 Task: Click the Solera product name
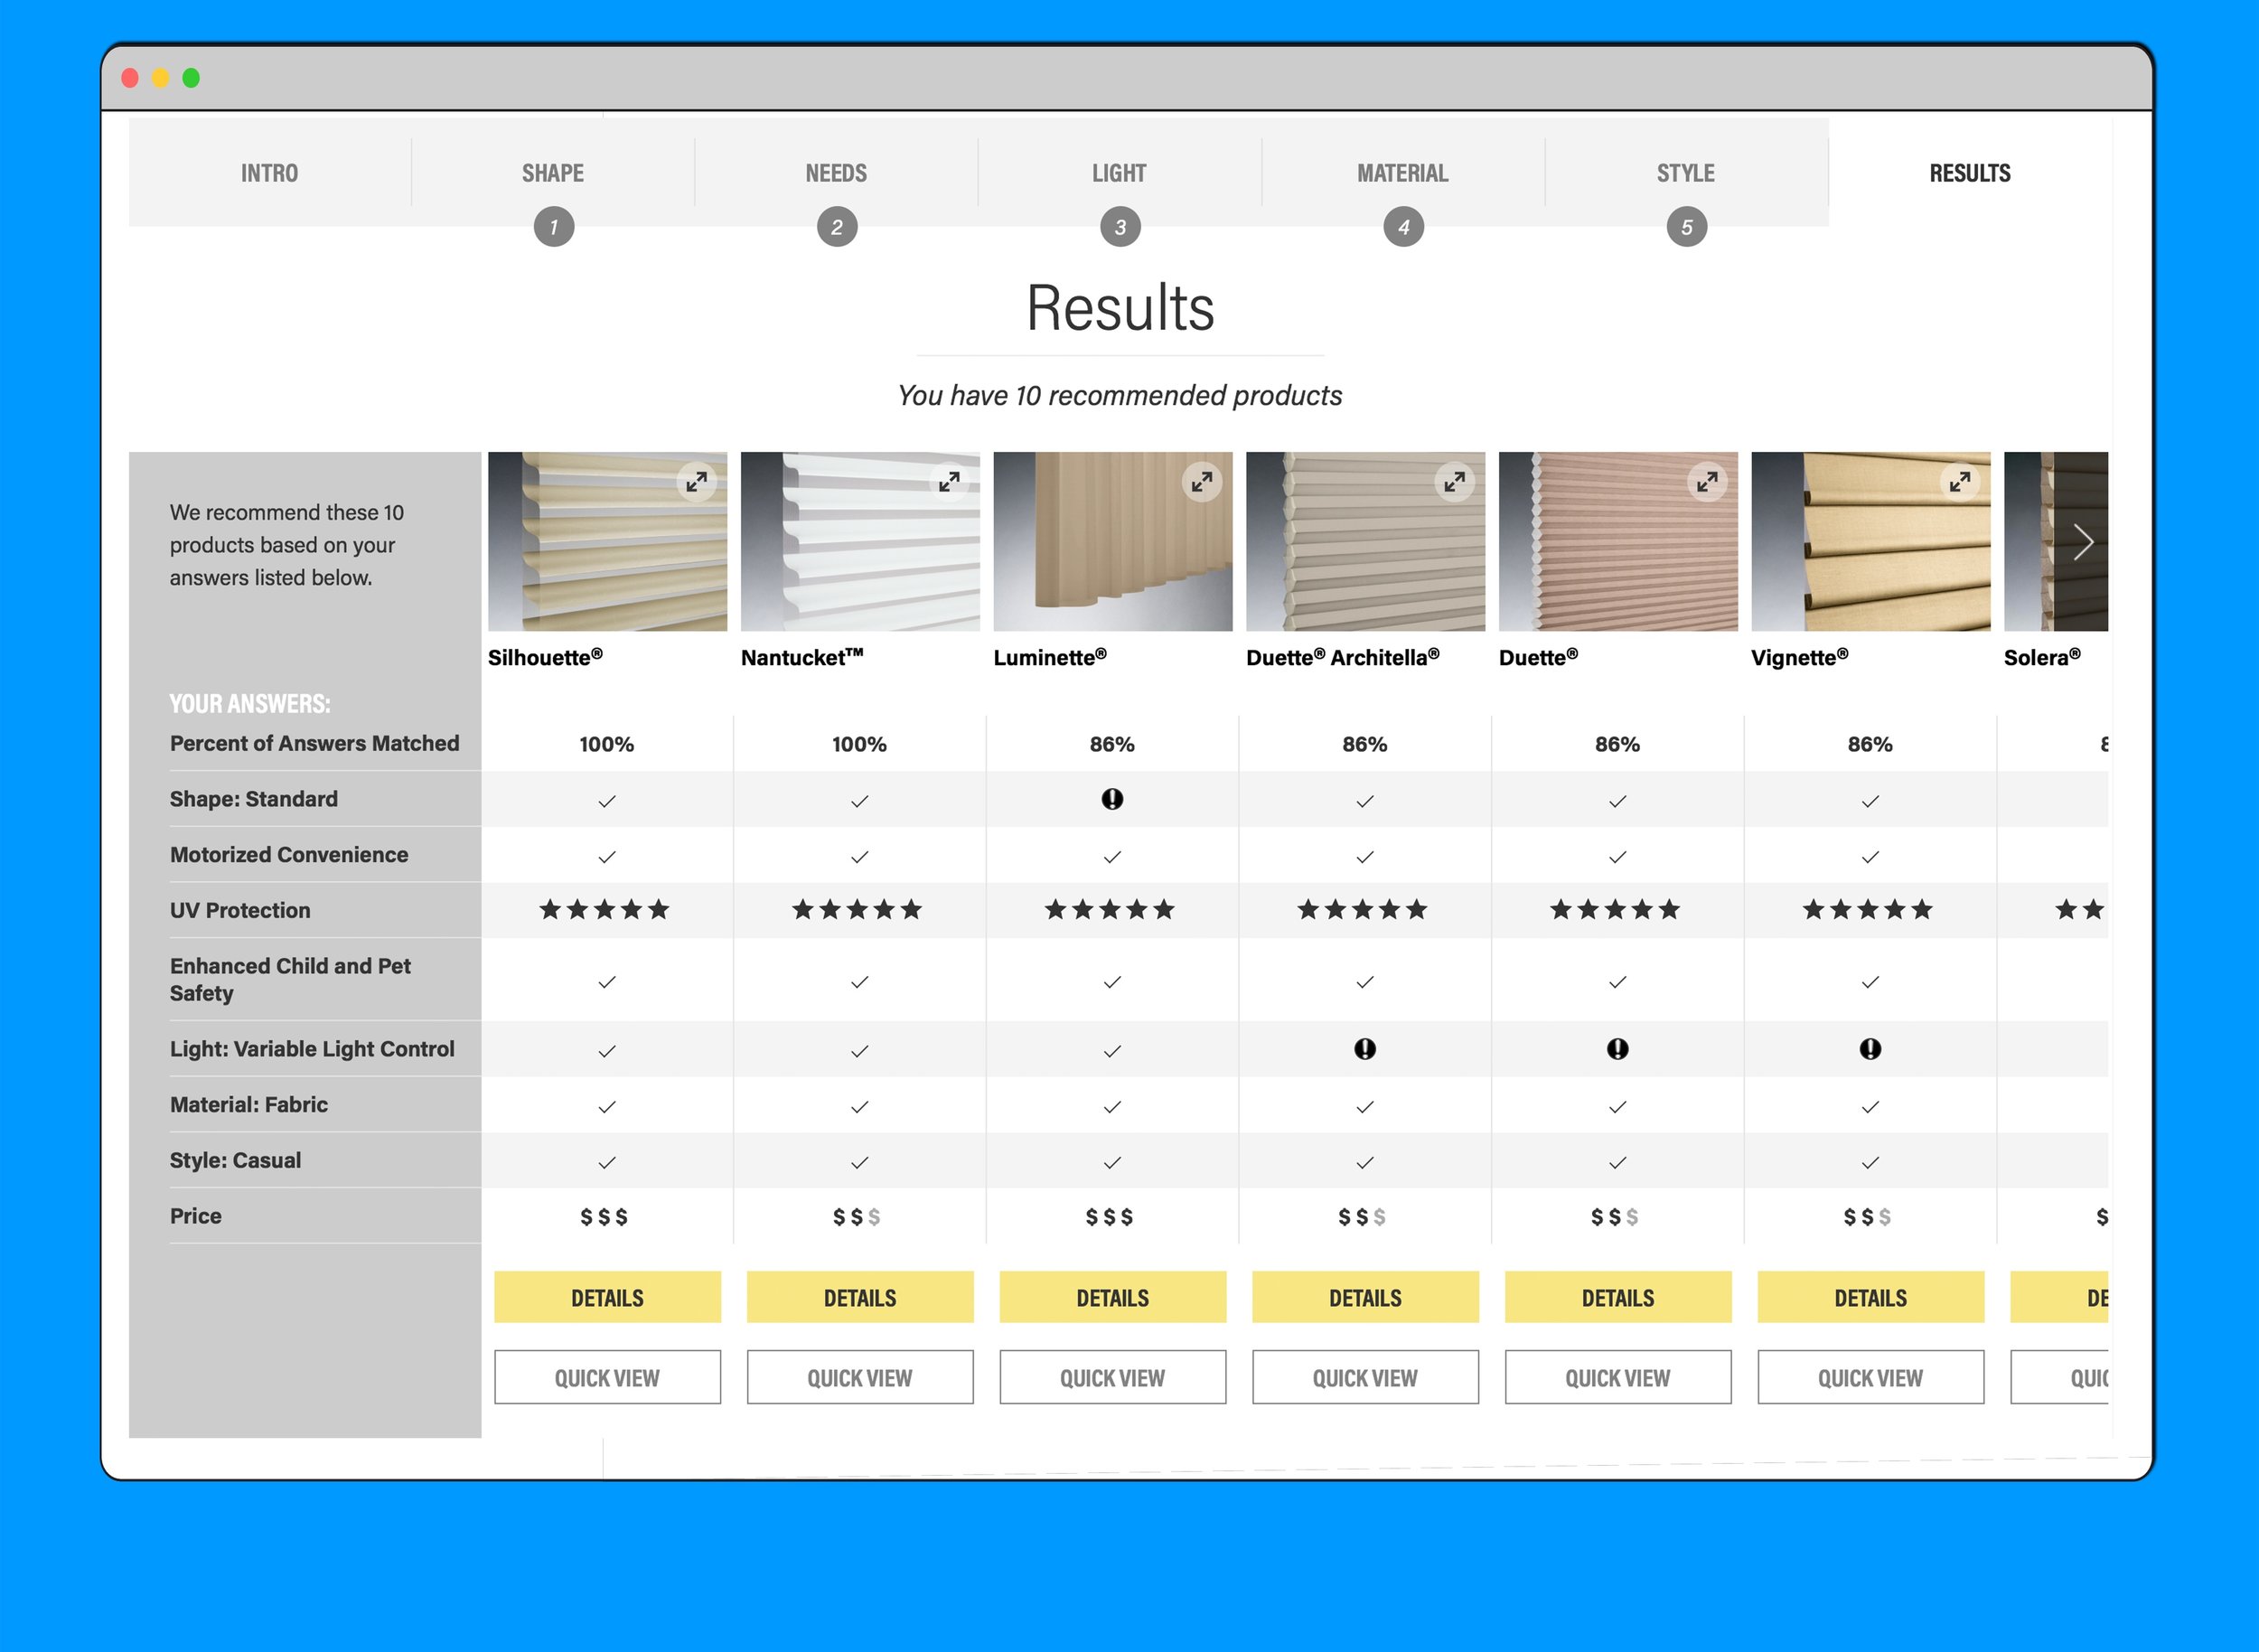(x=2042, y=658)
